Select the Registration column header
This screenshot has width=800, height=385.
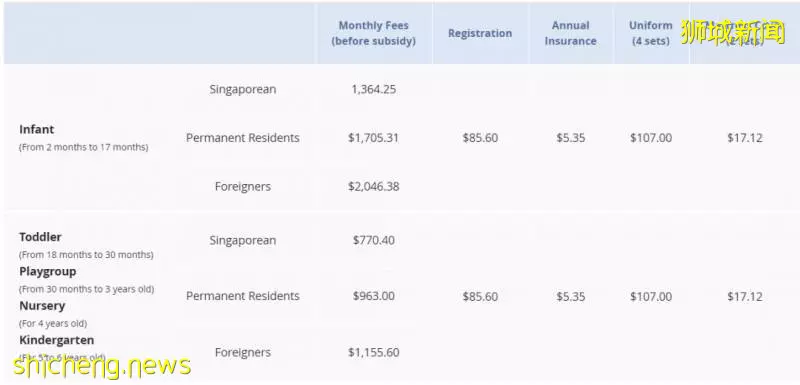click(480, 33)
